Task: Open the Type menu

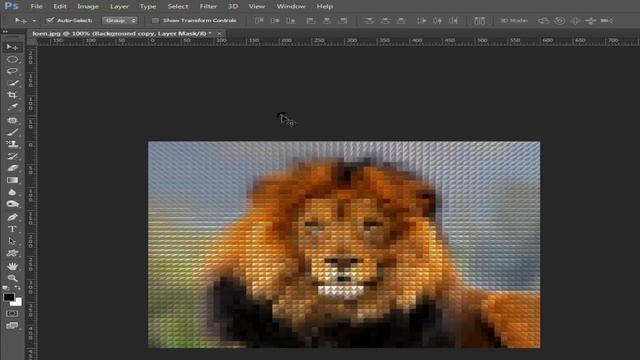Action: click(x=148, y=6)
